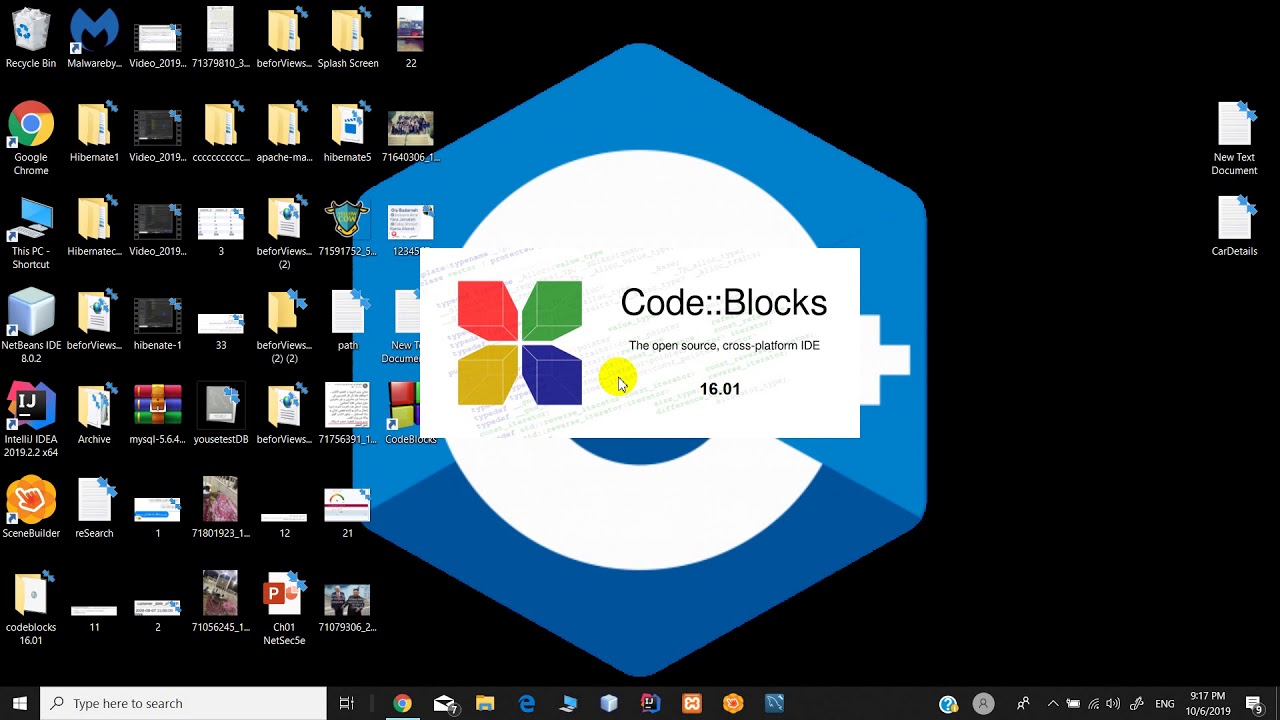Image resolution: width=1280 pixels, height=720 pixels.
Task: Open File Explorer from the taskbar
Action: 485,703
